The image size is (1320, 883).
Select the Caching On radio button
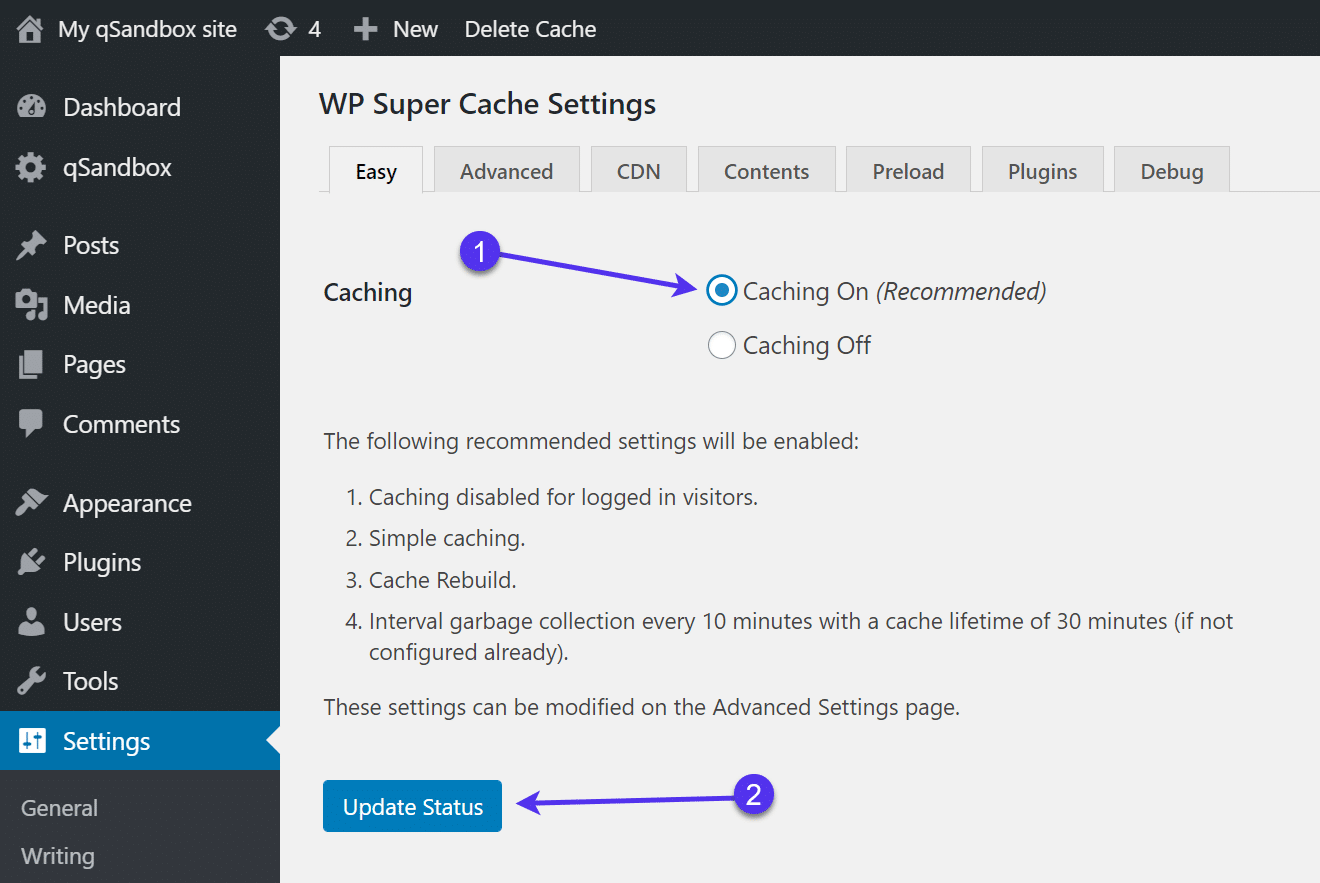point(721,291)
